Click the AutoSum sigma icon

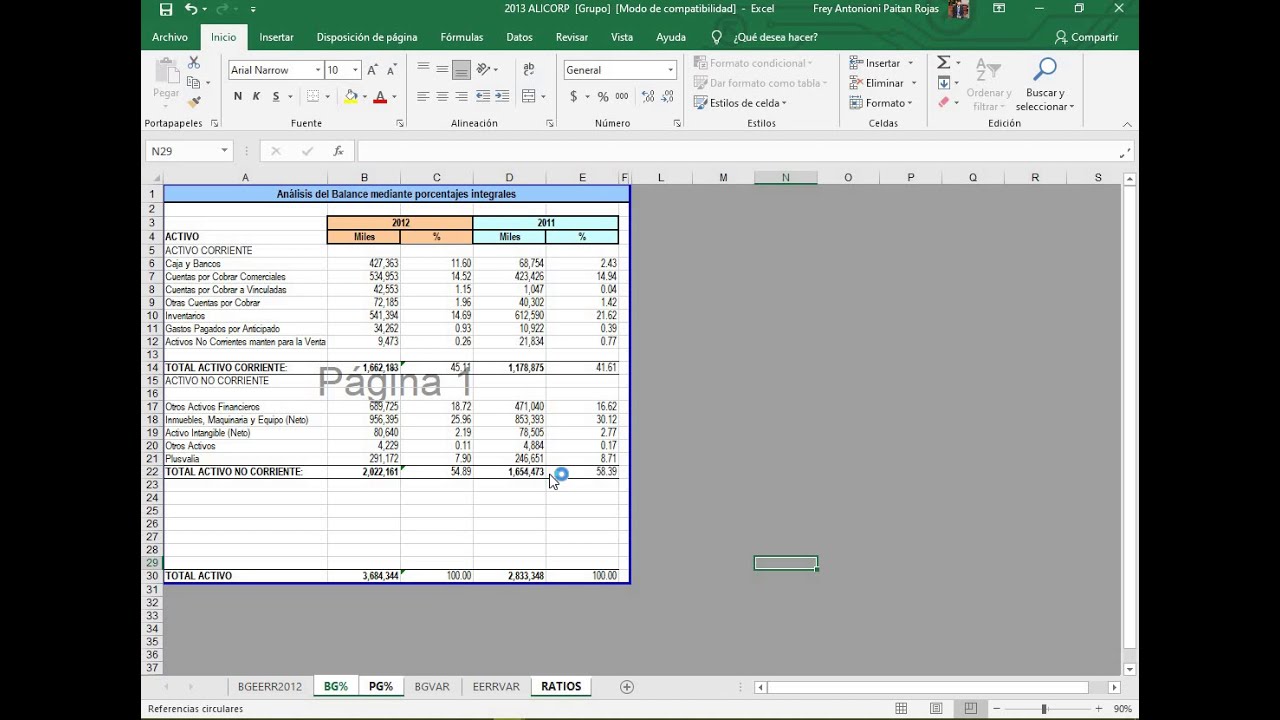tap(943, 63)
